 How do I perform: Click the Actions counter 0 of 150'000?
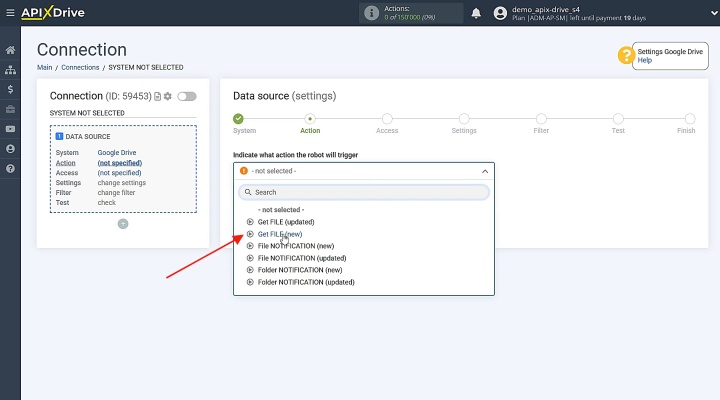(410, 17)
